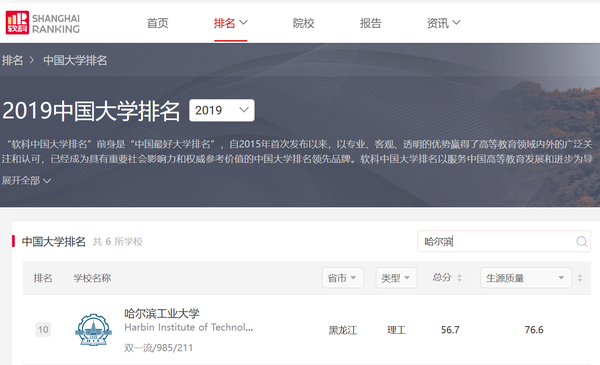Viewport: 600px width, 365px height.
Task: Open the 哈尔滨工业大学 school link
Action: click(161, 313)
